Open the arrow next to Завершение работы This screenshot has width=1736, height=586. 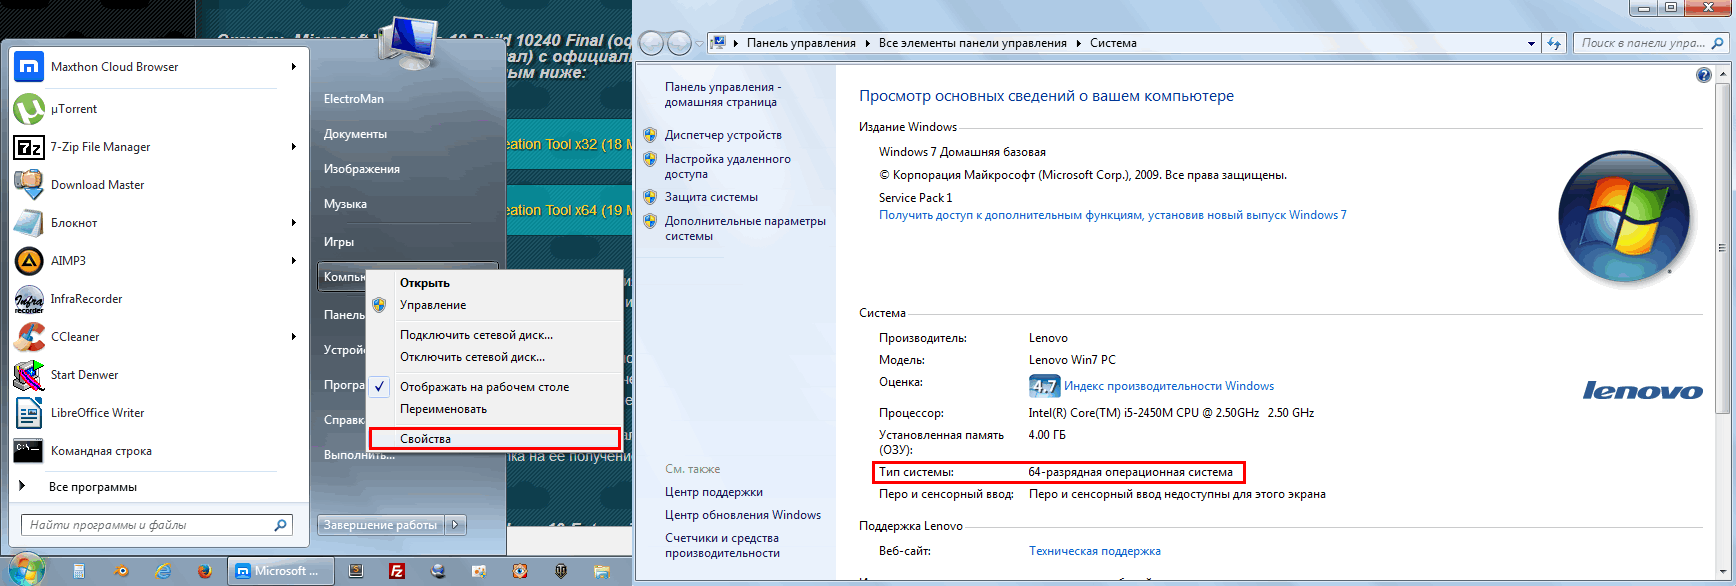[456, 525]
